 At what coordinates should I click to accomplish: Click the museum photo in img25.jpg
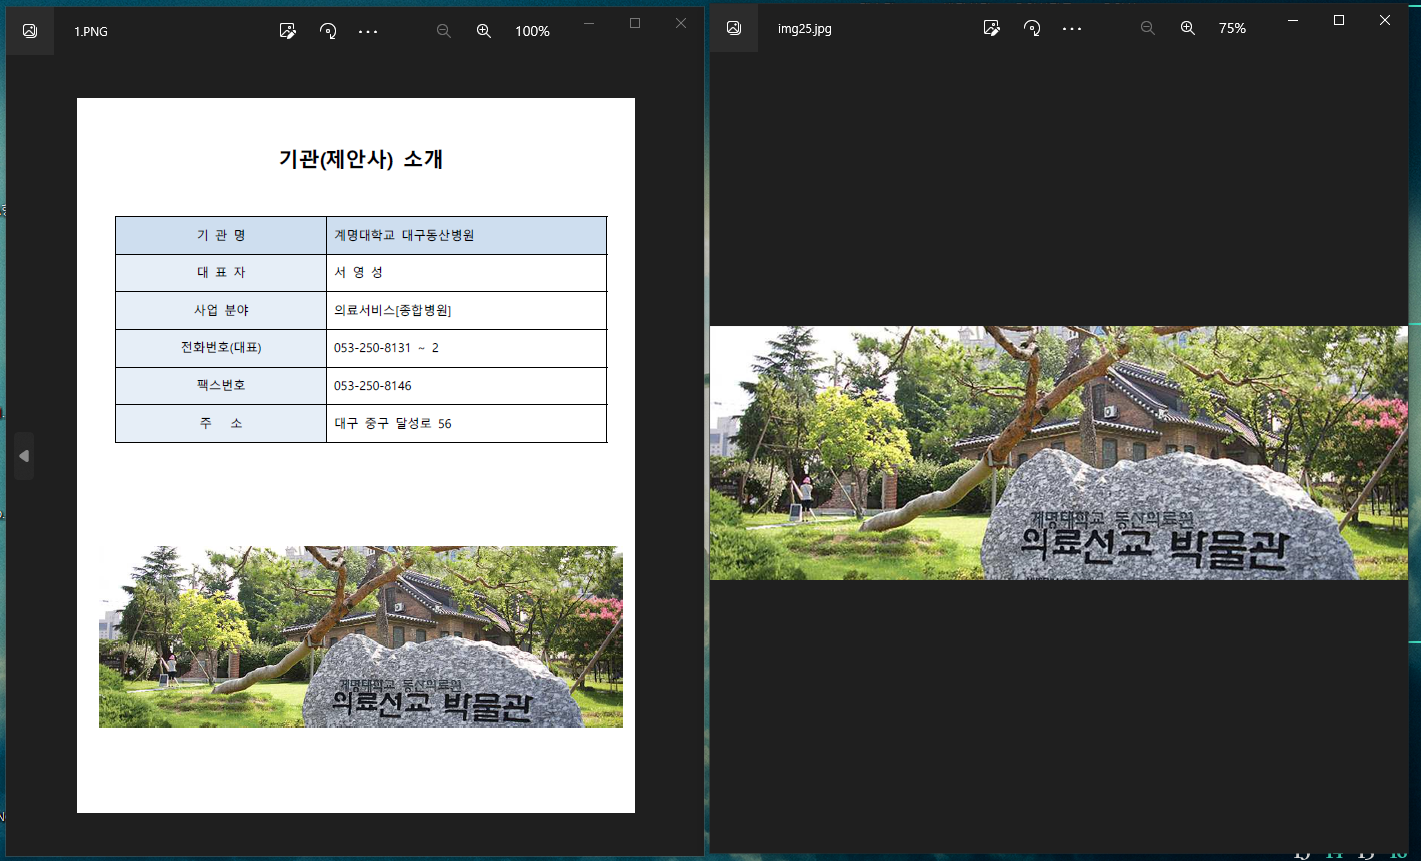tap(1059, 451)
